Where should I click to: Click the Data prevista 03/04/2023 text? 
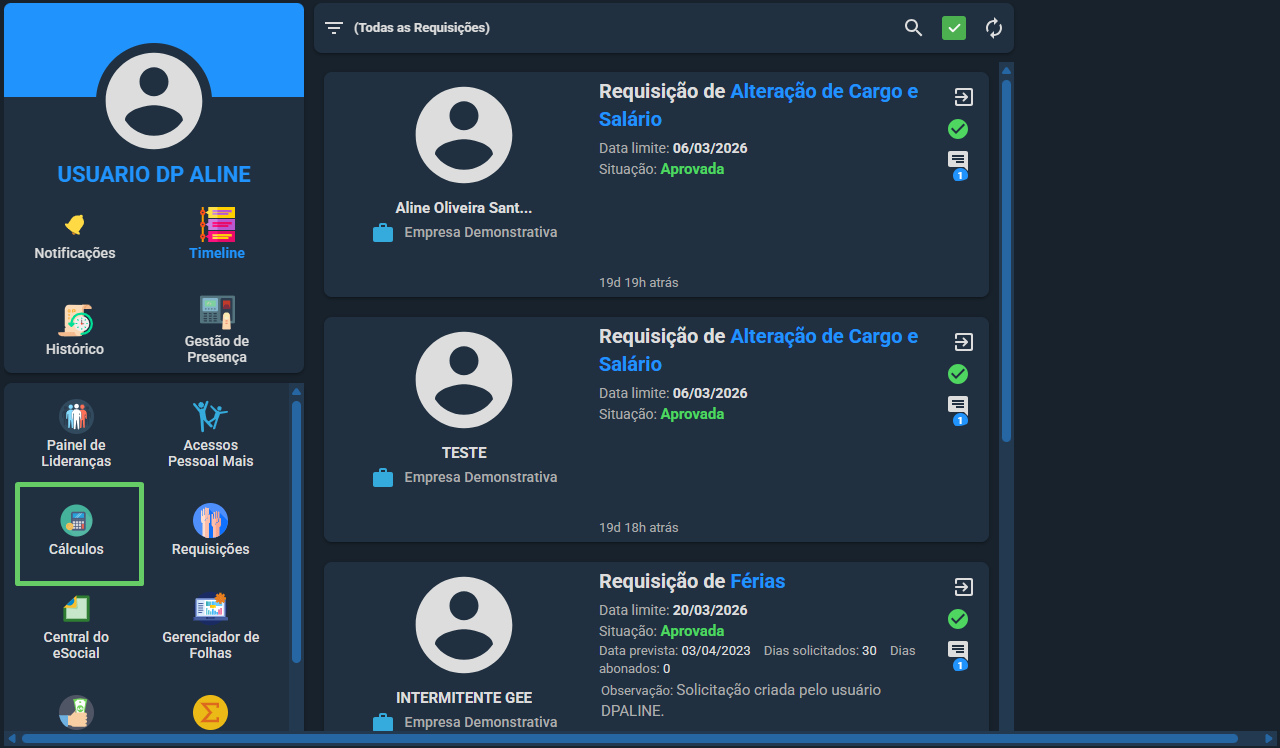tap(675, 651)
